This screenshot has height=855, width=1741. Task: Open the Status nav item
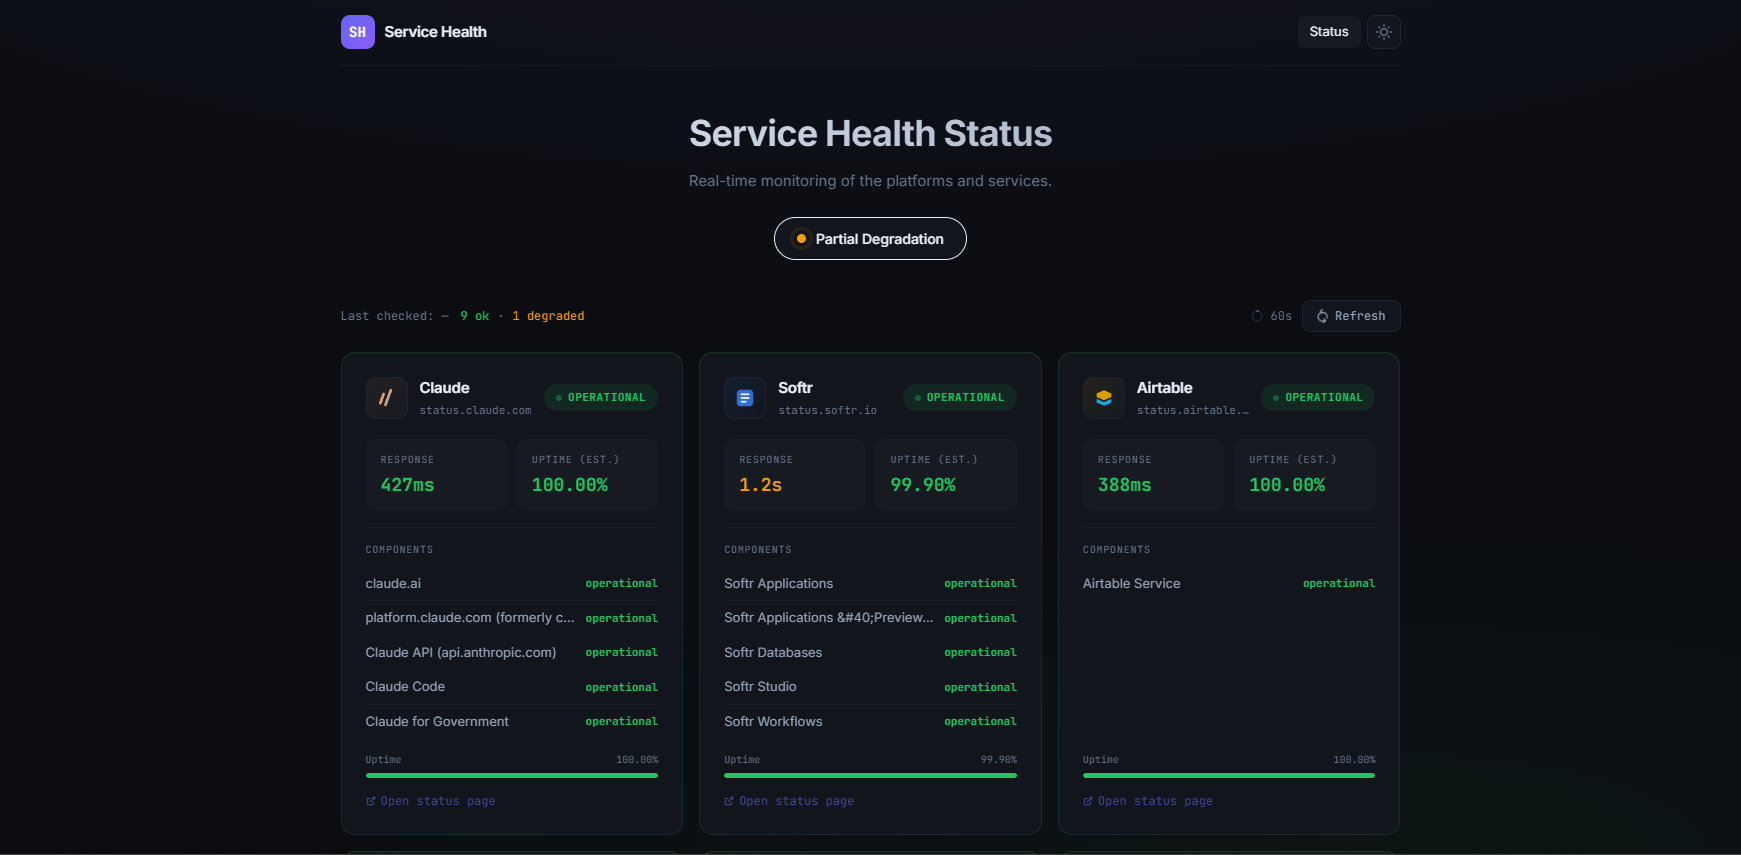pyautogui.click(x=1329, y=32)
